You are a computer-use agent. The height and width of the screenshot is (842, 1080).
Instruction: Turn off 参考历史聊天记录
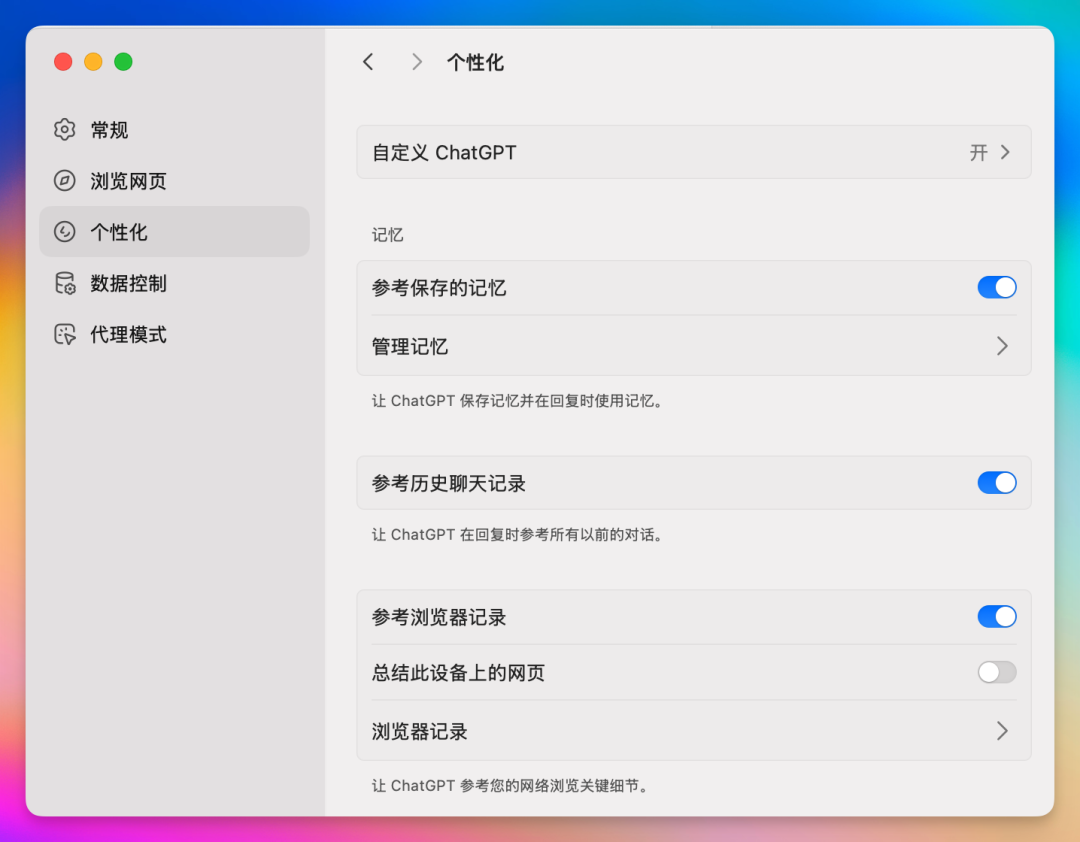point(996,482)
